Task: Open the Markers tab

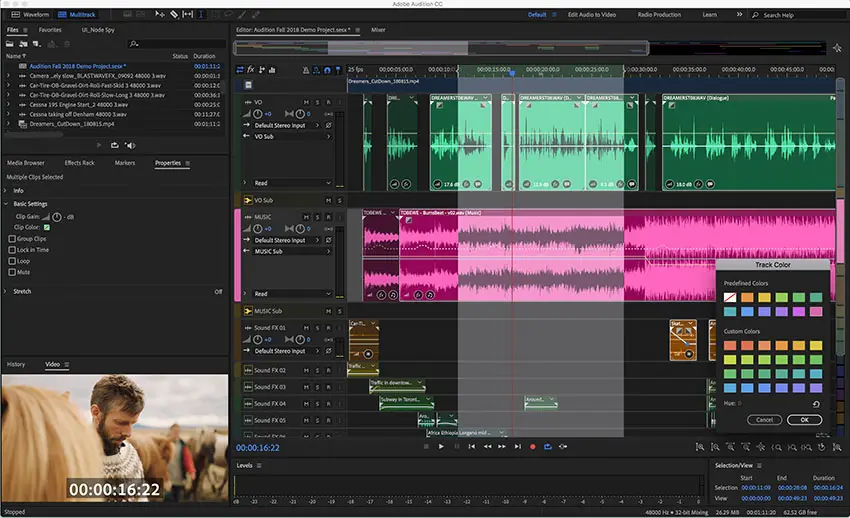Action: click(125, 163)
